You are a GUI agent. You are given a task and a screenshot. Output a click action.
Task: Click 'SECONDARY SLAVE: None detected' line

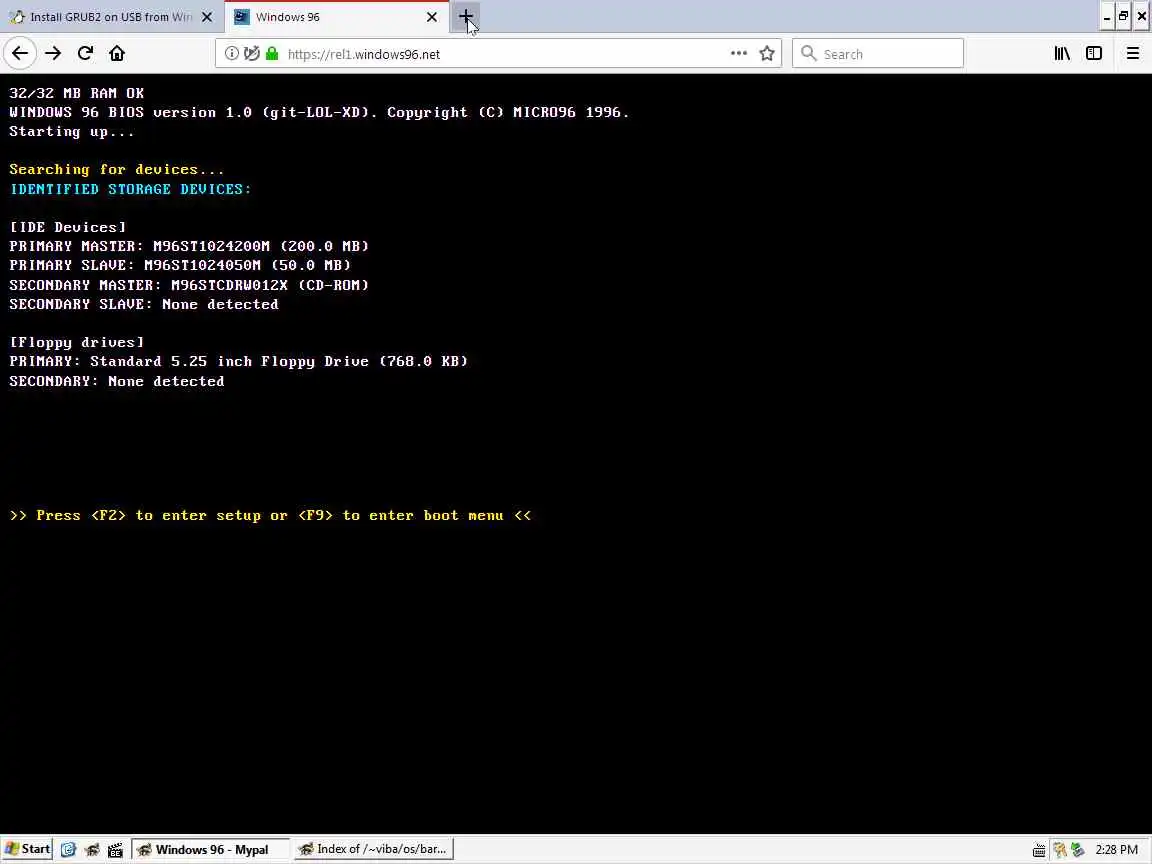[144, 304]
